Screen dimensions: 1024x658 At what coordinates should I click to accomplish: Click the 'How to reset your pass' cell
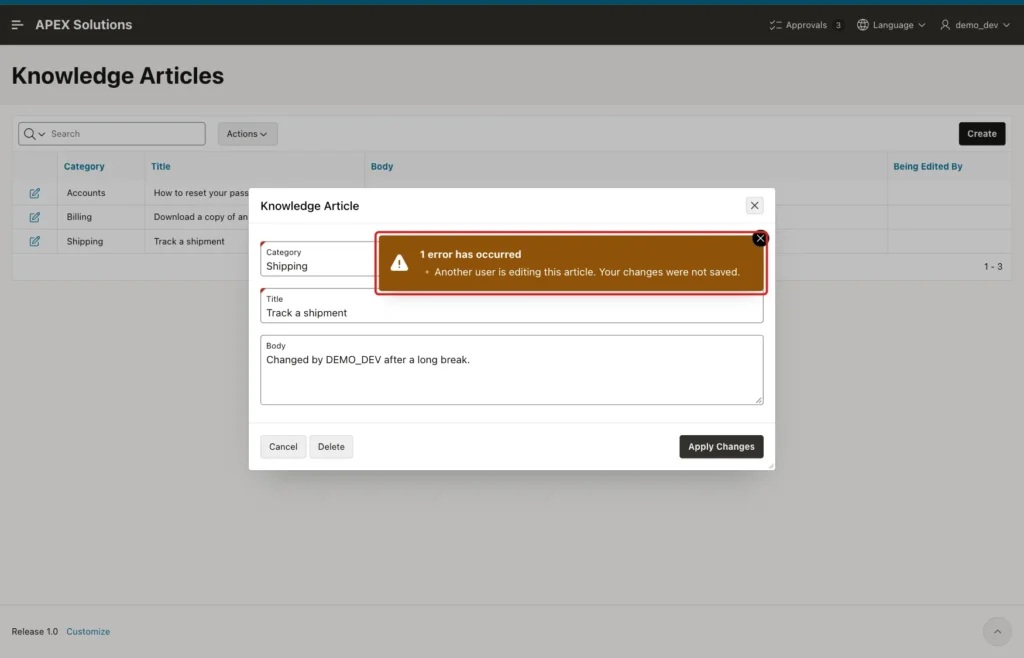[201, 193]
